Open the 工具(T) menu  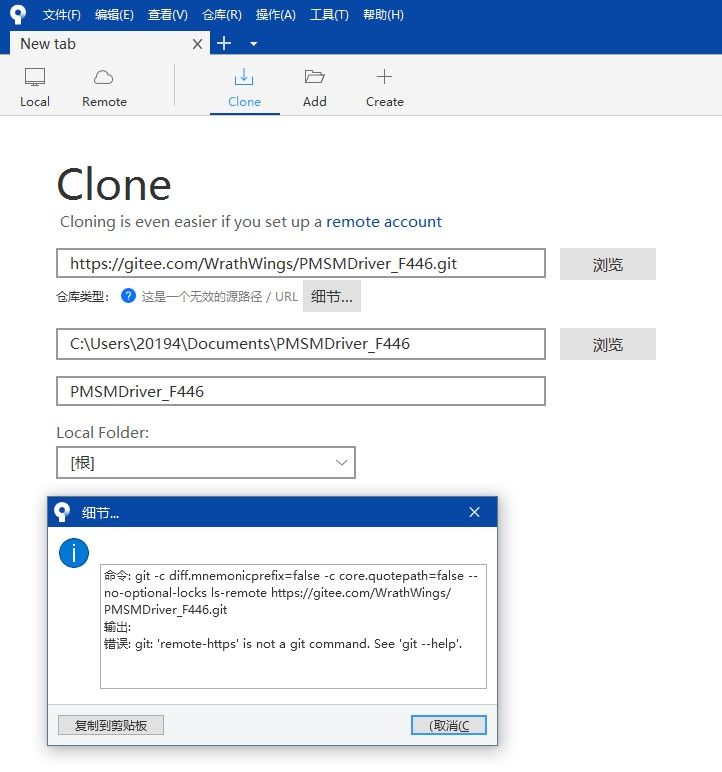coord(329,15)
